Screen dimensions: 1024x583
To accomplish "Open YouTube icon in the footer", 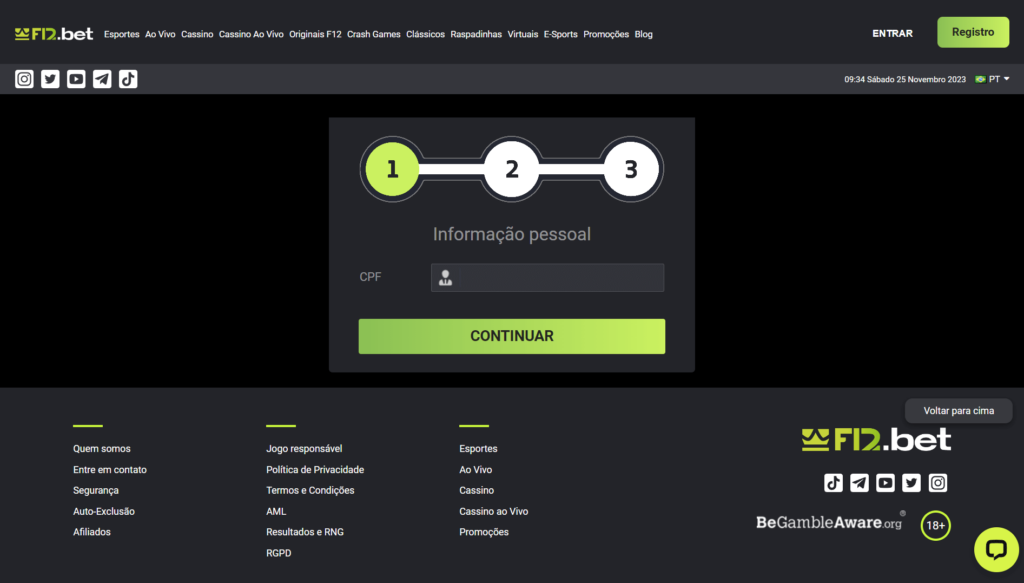I will coord(886,483).
